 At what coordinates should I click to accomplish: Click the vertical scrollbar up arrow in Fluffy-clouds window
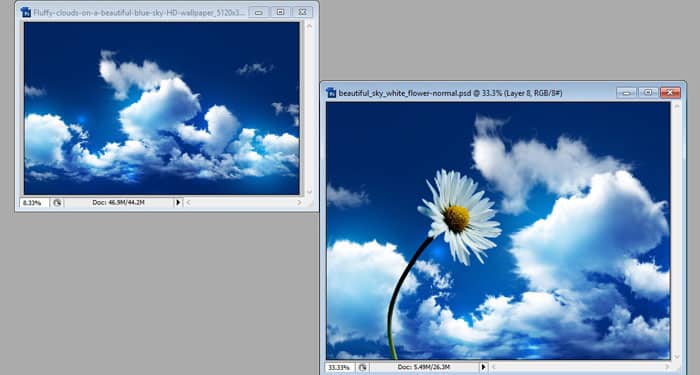tap(309, 26)
